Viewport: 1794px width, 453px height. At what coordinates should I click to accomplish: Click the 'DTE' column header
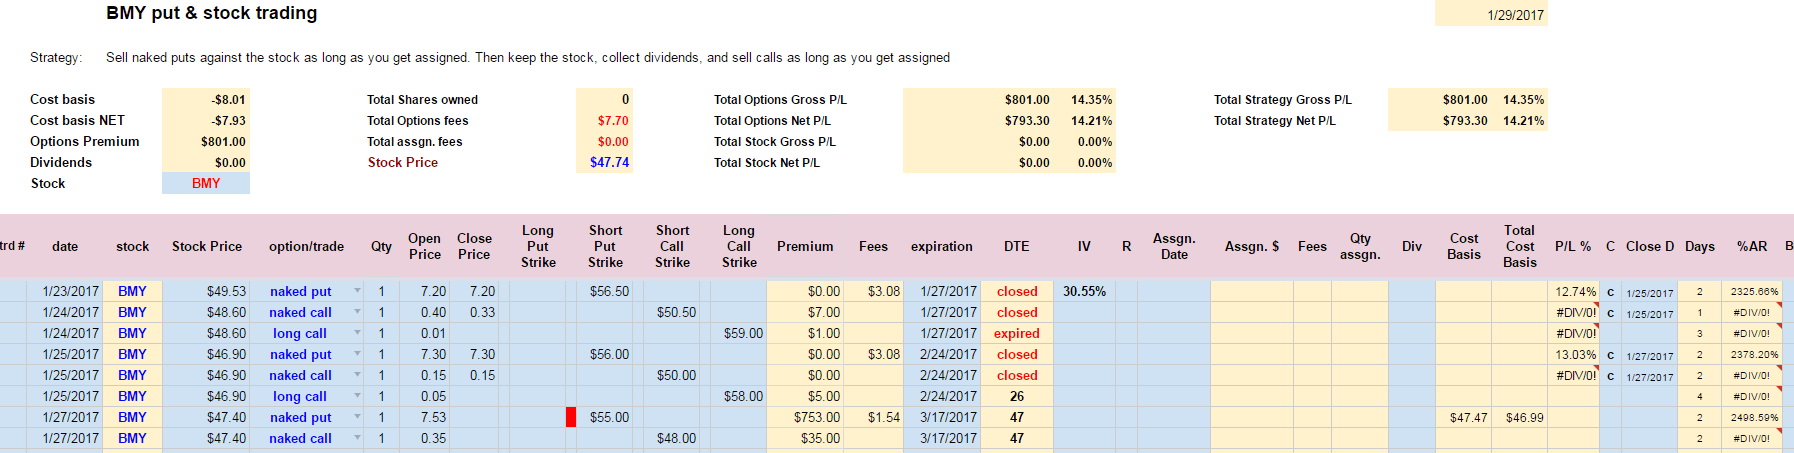coord(1017,246)
